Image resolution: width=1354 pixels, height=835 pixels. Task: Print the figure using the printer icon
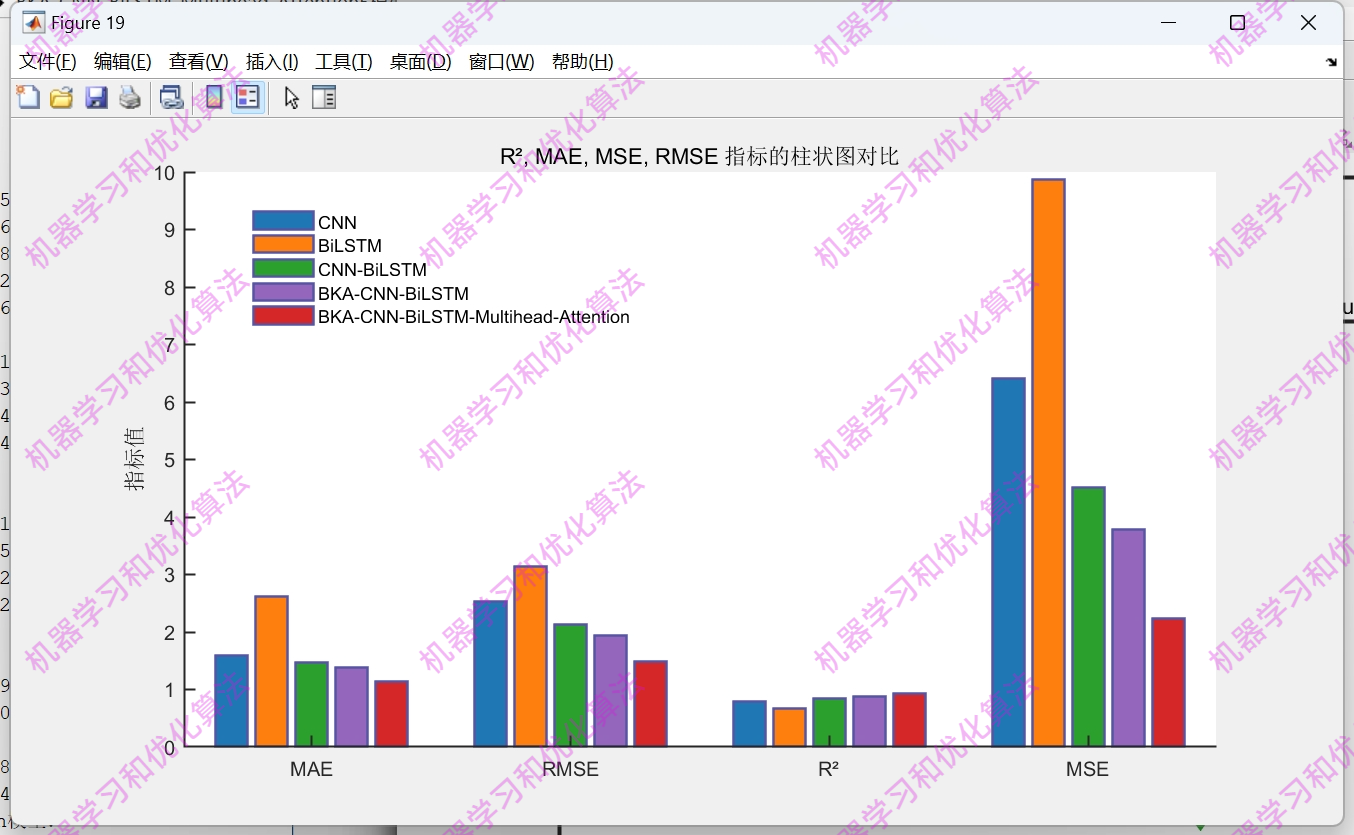click(x=130, y=97)
